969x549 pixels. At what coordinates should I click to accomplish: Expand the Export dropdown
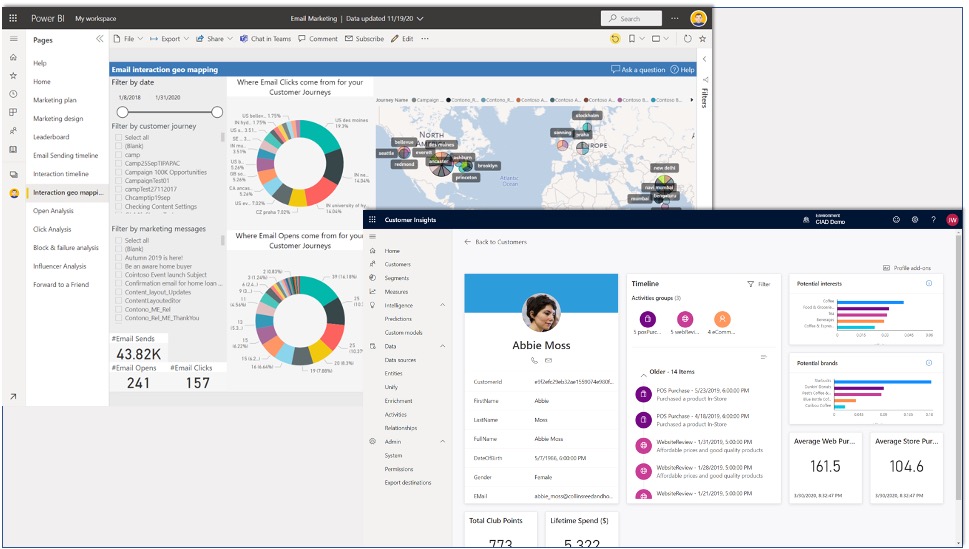coord(170,39)
